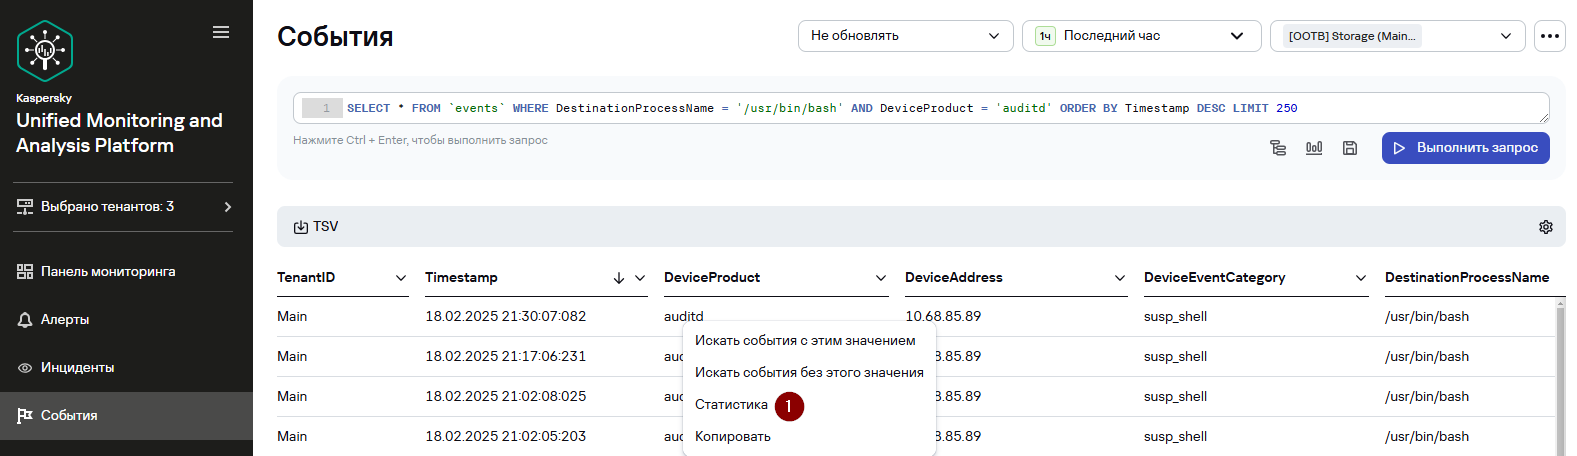This screenshot has height=456, width=1577.
Task: Open the query builder tree icon
Action: point(1278,148)
